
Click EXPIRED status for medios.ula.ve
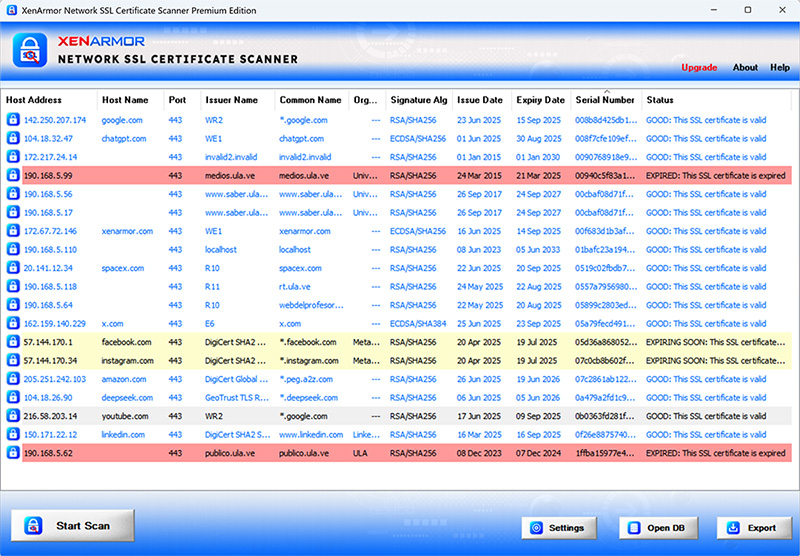tap(715, 175)
